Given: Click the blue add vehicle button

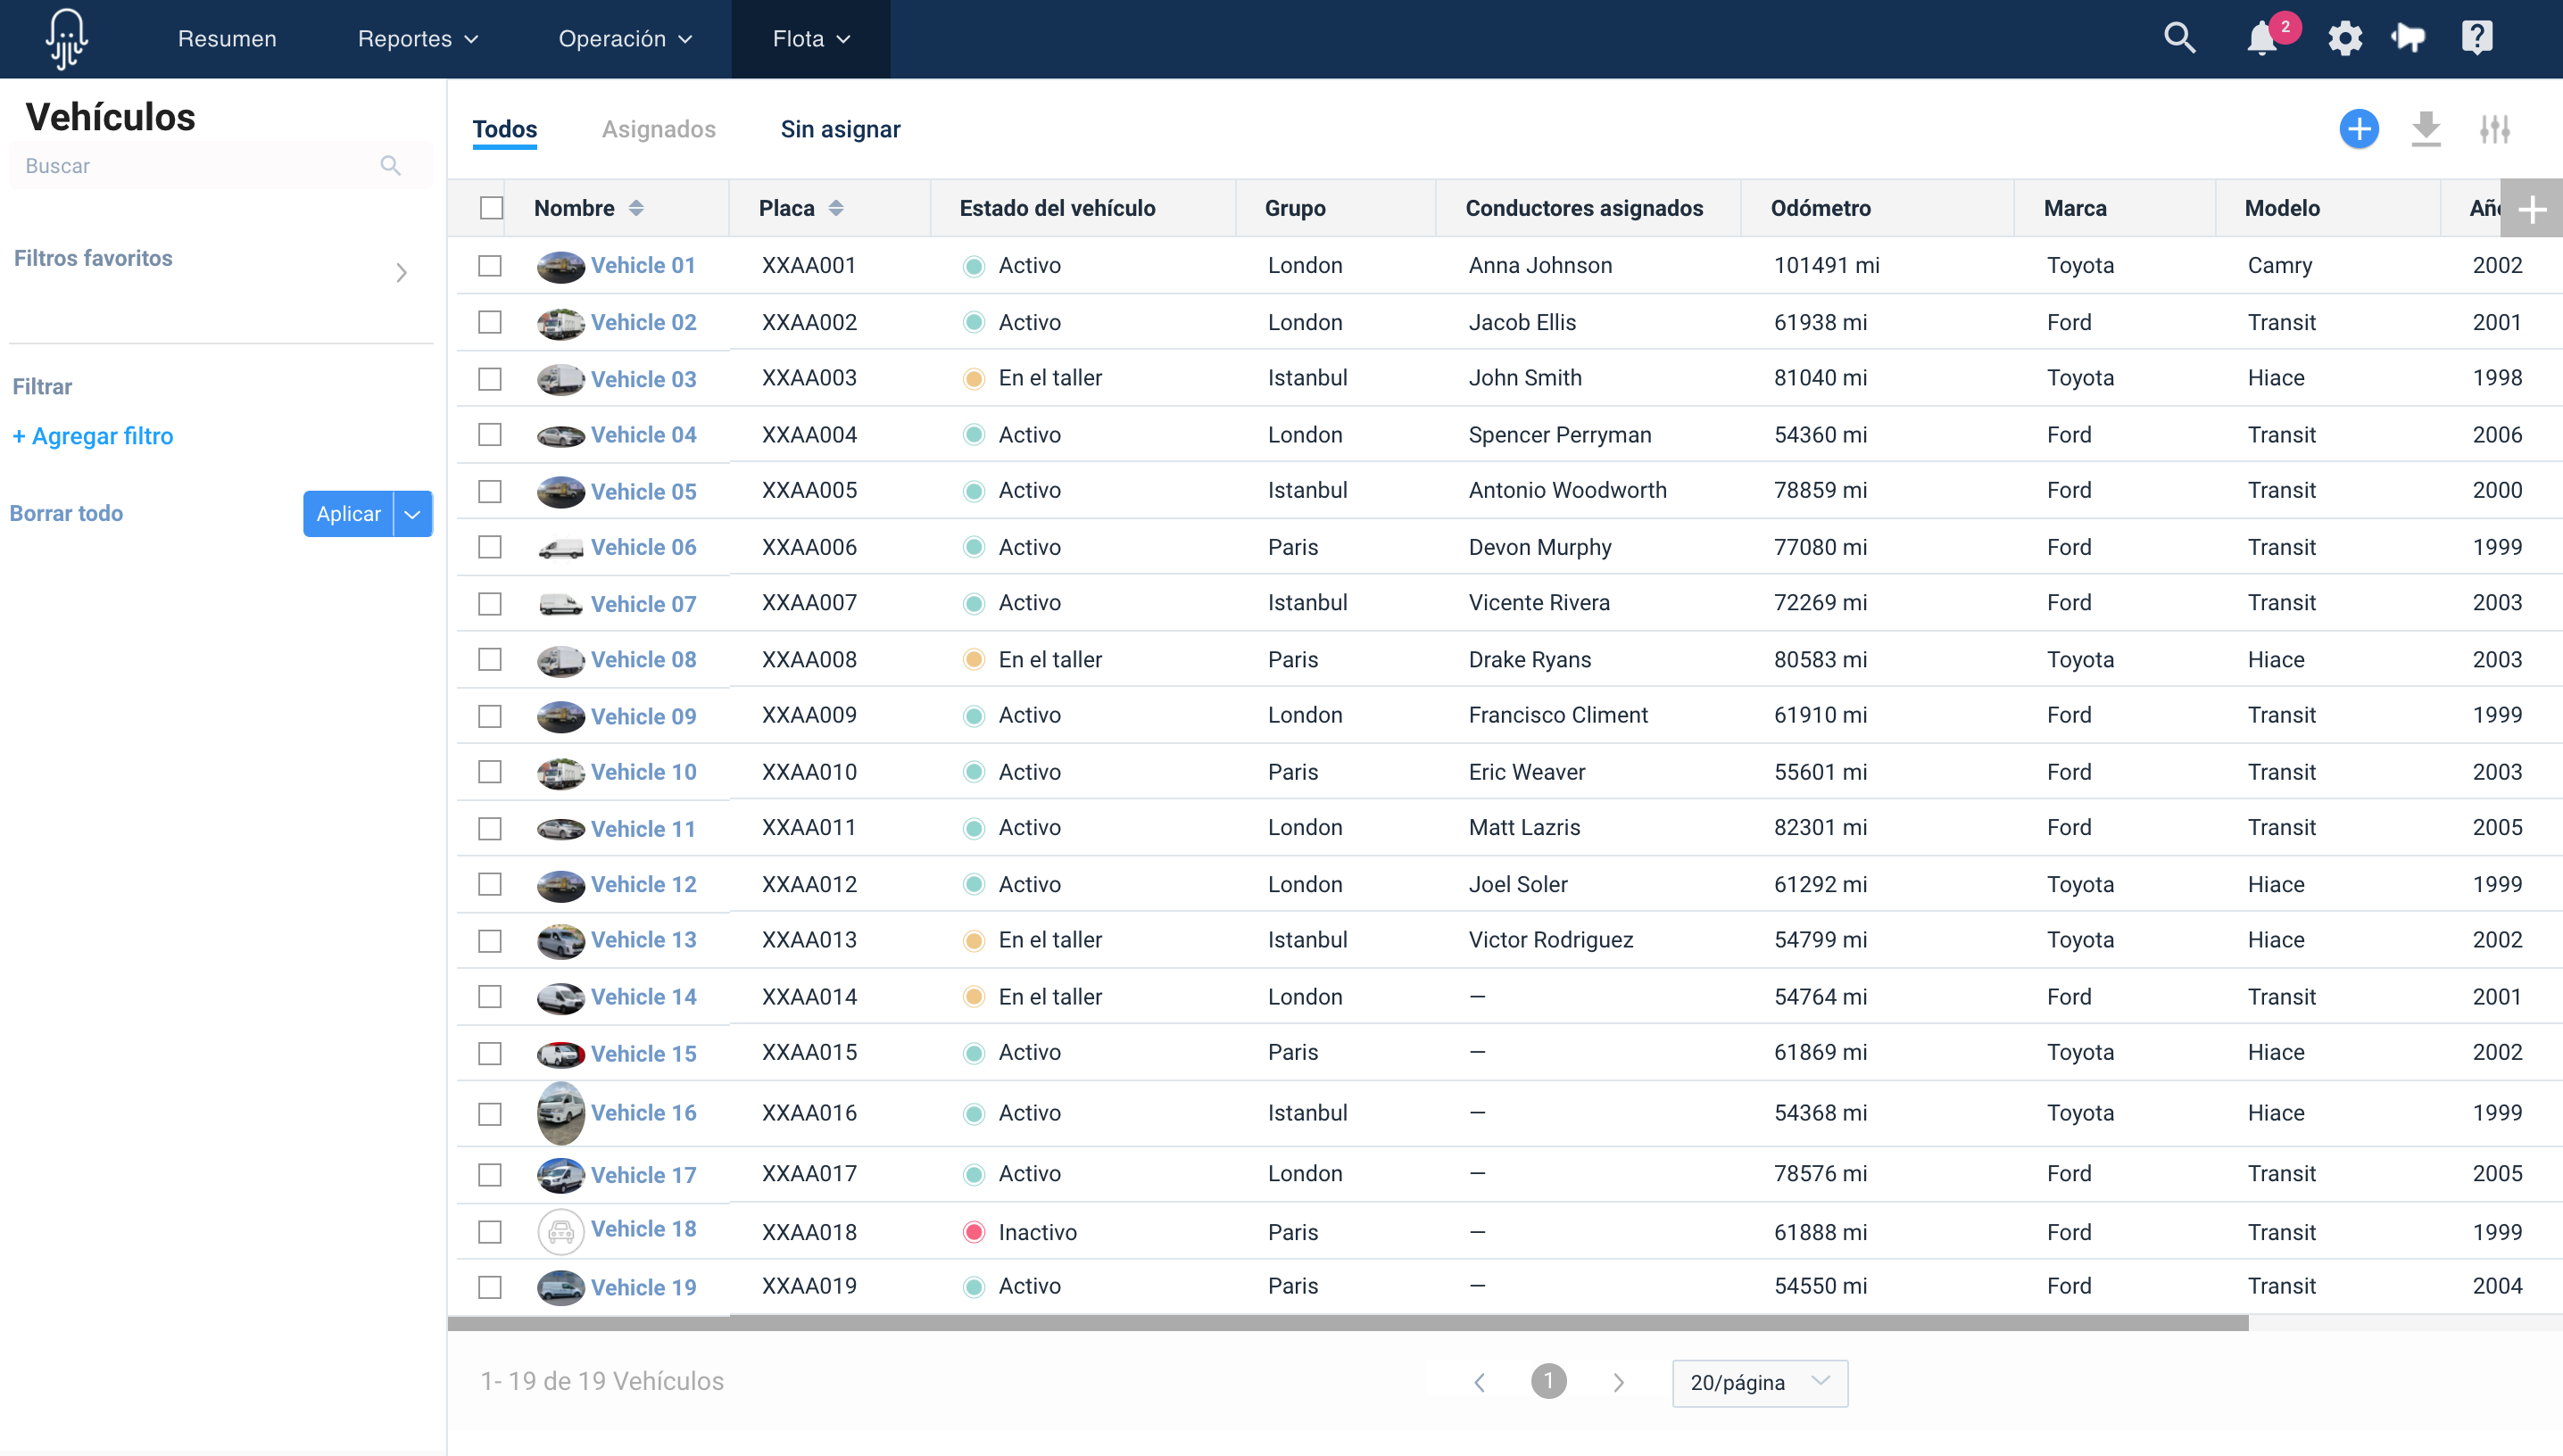Looking at the screenshot, I should pyautogui.click(x=2359, y=128).
